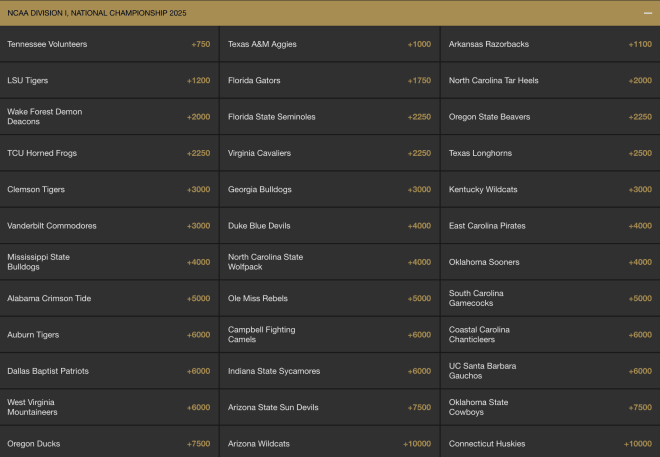660x457 pixels.
Task: Choose Campbell Fighting Camels +6000
Action: [330, 335]
